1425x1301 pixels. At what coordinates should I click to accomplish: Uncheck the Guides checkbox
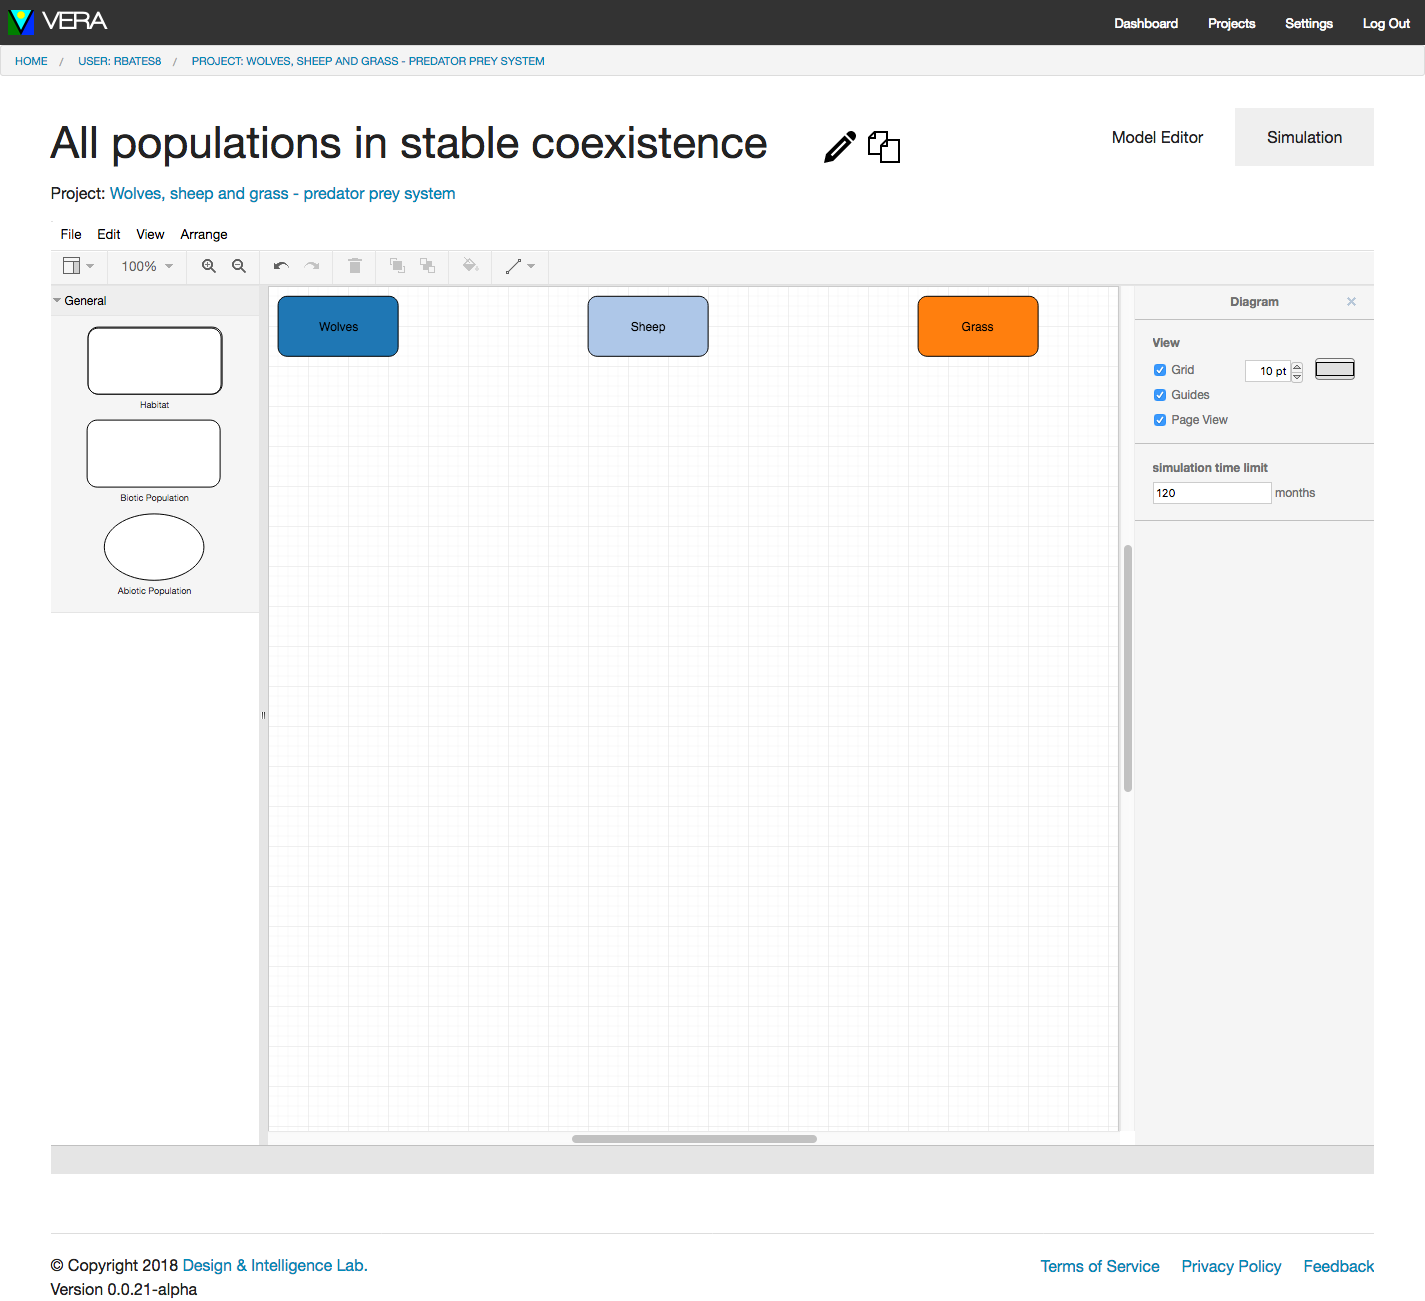coord(1160,395)
